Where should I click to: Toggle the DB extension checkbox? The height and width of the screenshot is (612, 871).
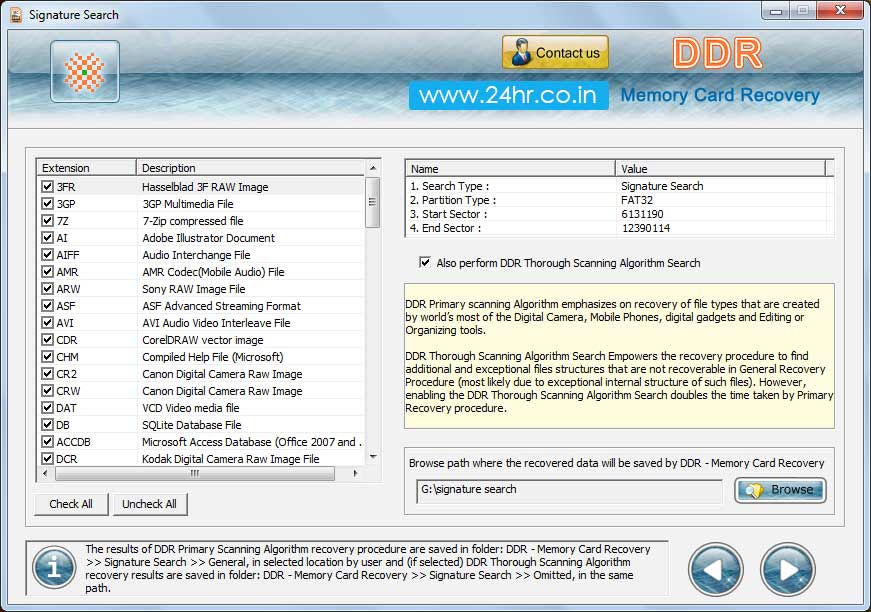(x=47, y=425)
